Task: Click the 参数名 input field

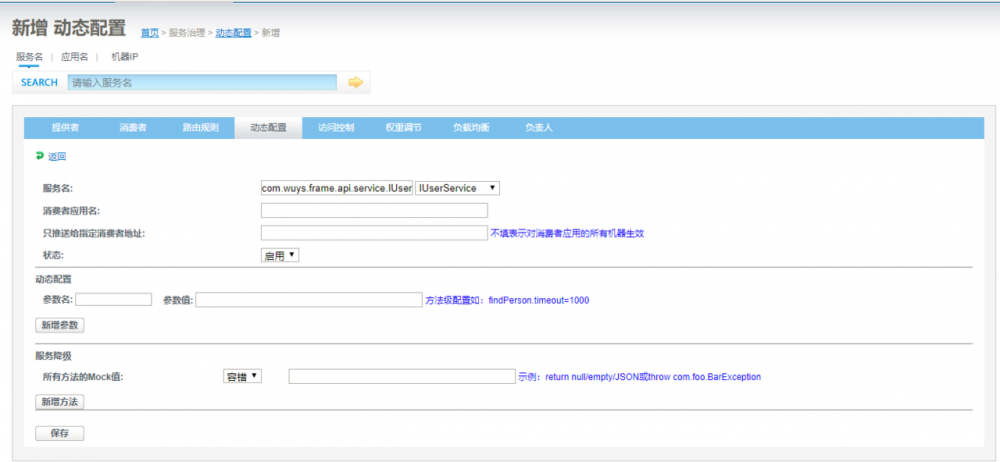Action: pyautogui.click(x=114, y=299)
